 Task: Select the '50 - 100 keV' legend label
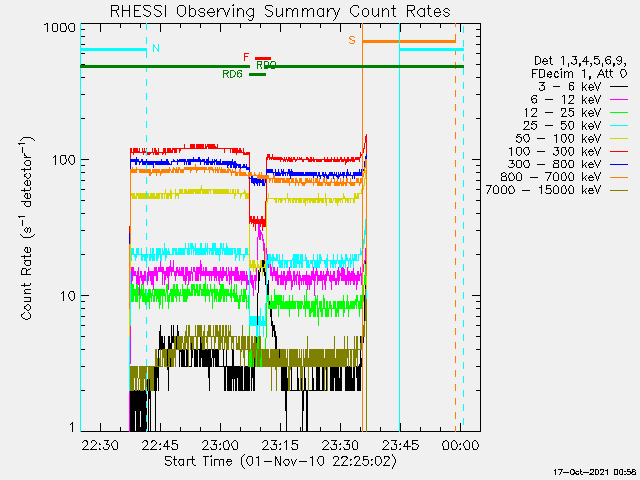(558, 138)
